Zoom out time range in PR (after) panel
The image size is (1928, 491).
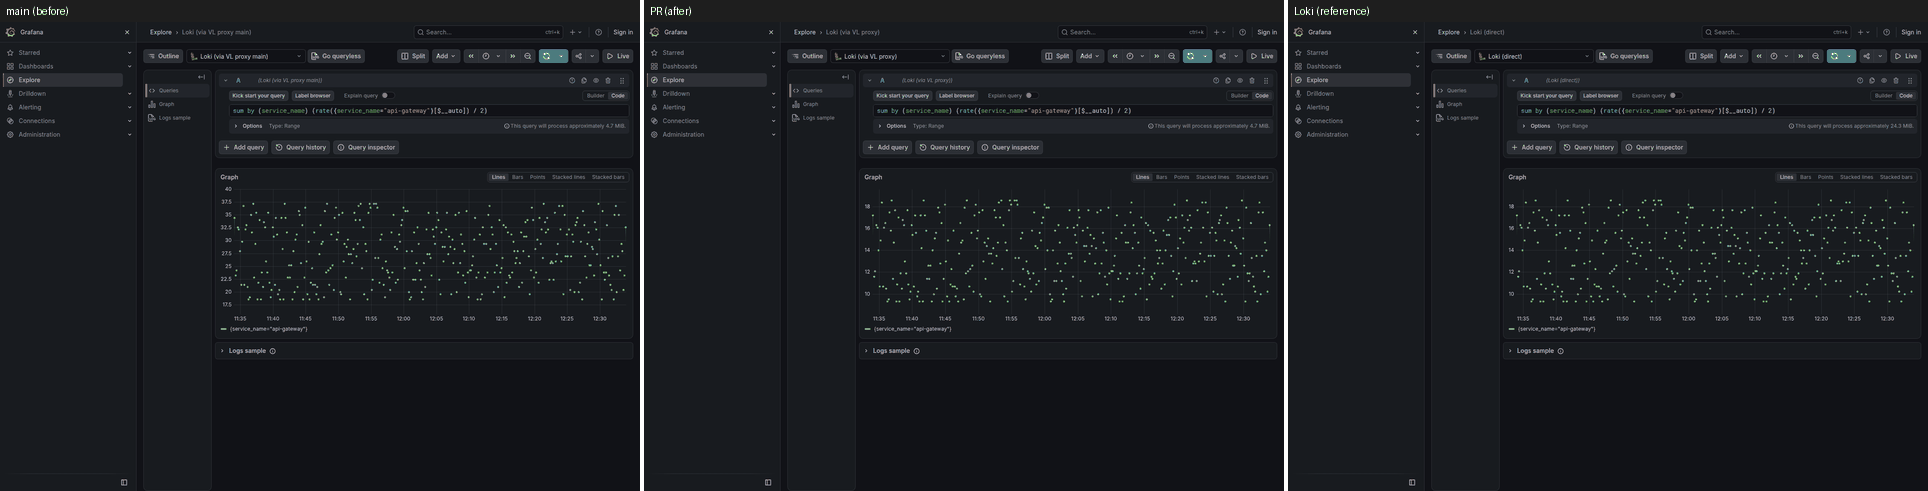(1172, 56)
